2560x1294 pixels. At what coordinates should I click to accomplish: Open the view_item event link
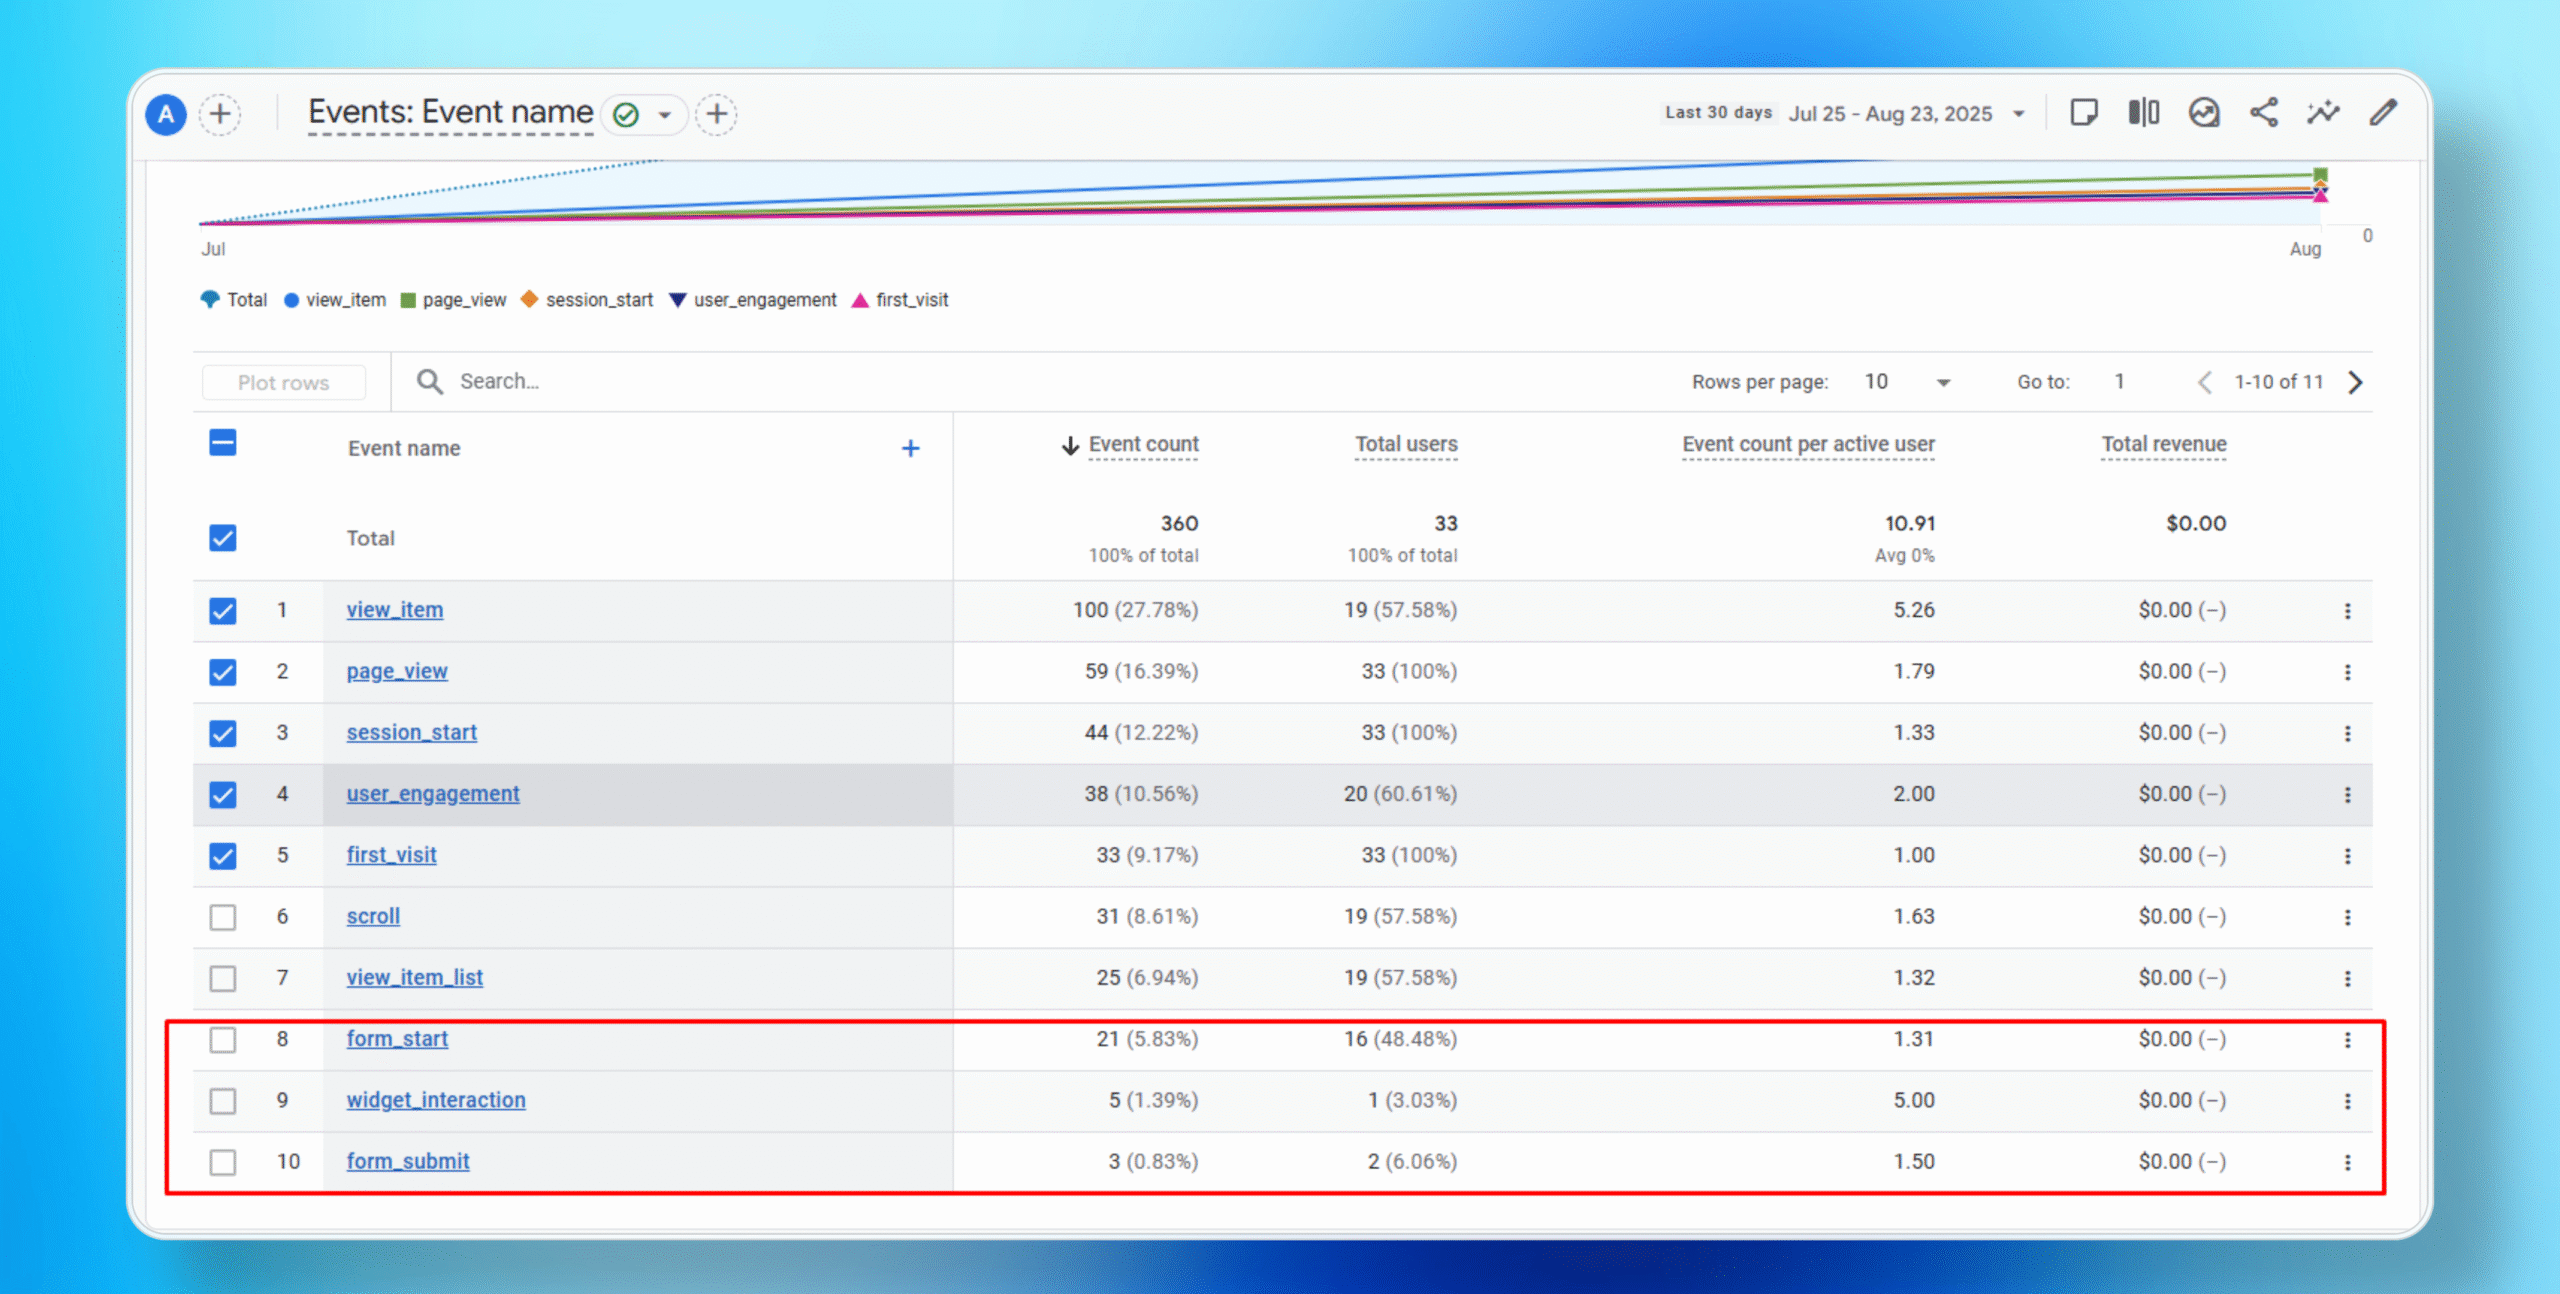395,610
